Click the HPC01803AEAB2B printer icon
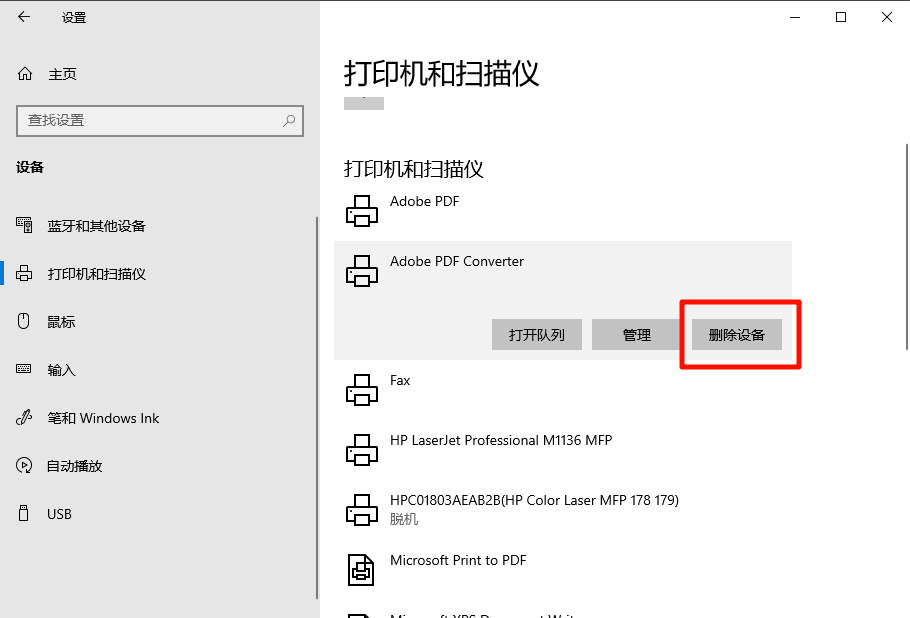Viewport: 910px width, 618px height. (x=362, y=509)
